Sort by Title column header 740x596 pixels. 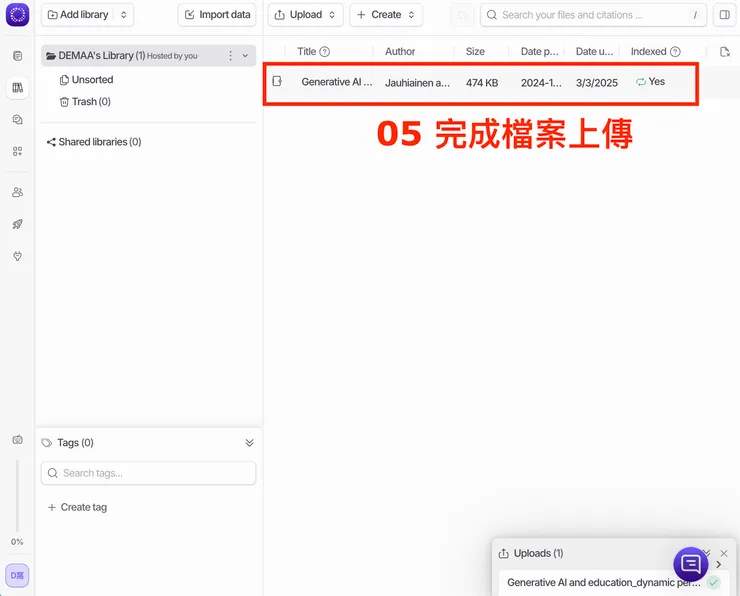306,51
